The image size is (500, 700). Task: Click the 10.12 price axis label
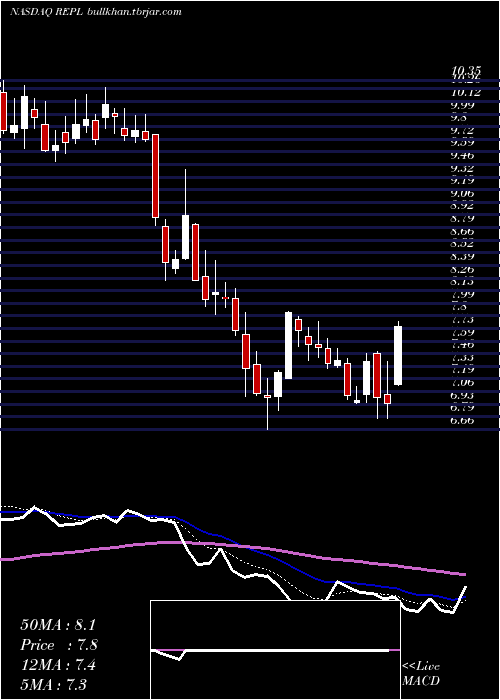pos(466,93)
